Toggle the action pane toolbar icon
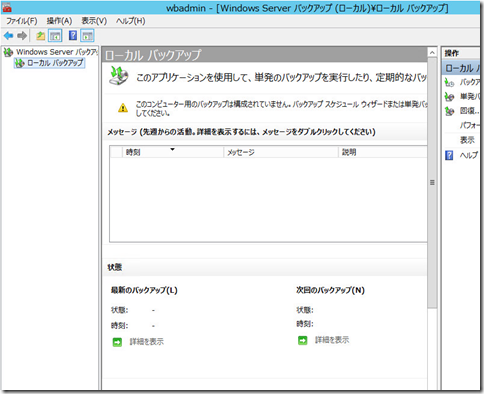Image resolution: width=484 pixels, height=394 pixels. [87, 35]
